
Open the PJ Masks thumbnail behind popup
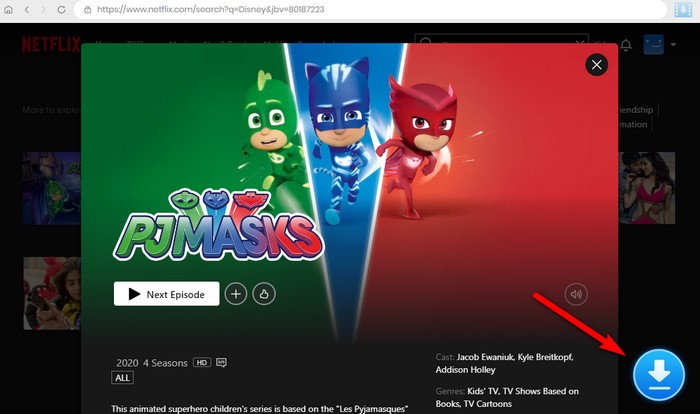click(x=52, y=188)
